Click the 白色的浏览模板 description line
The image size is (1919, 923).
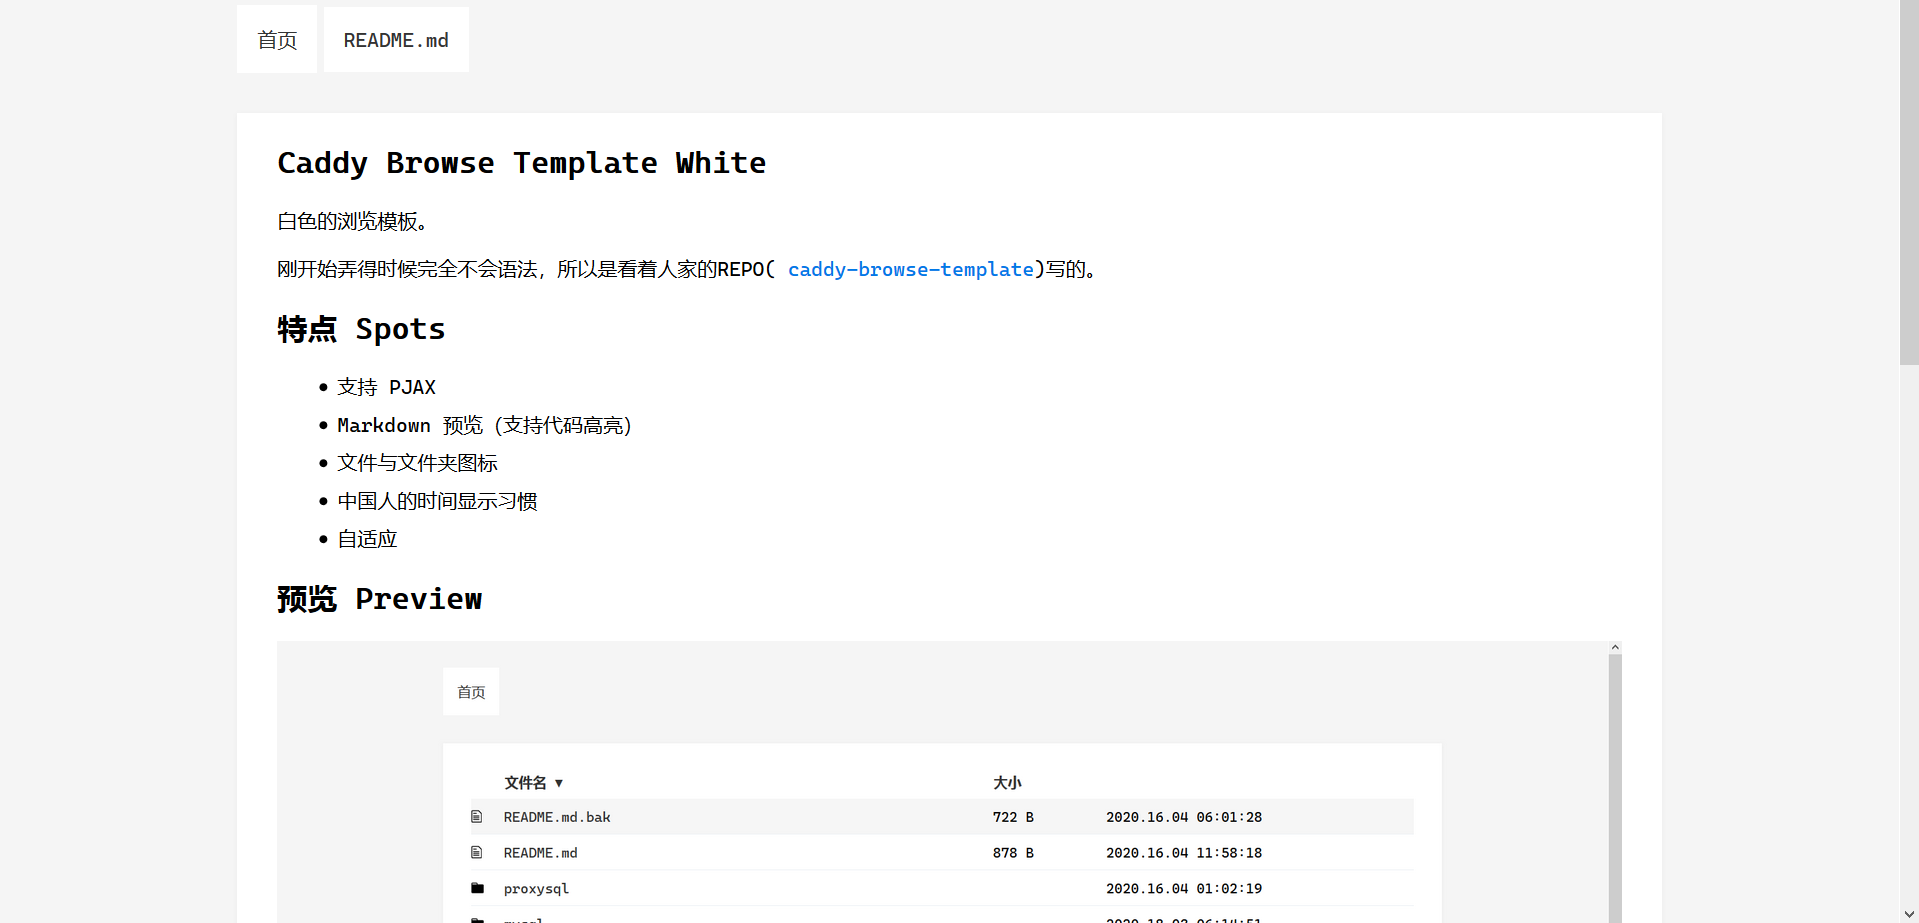click(x=352, y=221)
